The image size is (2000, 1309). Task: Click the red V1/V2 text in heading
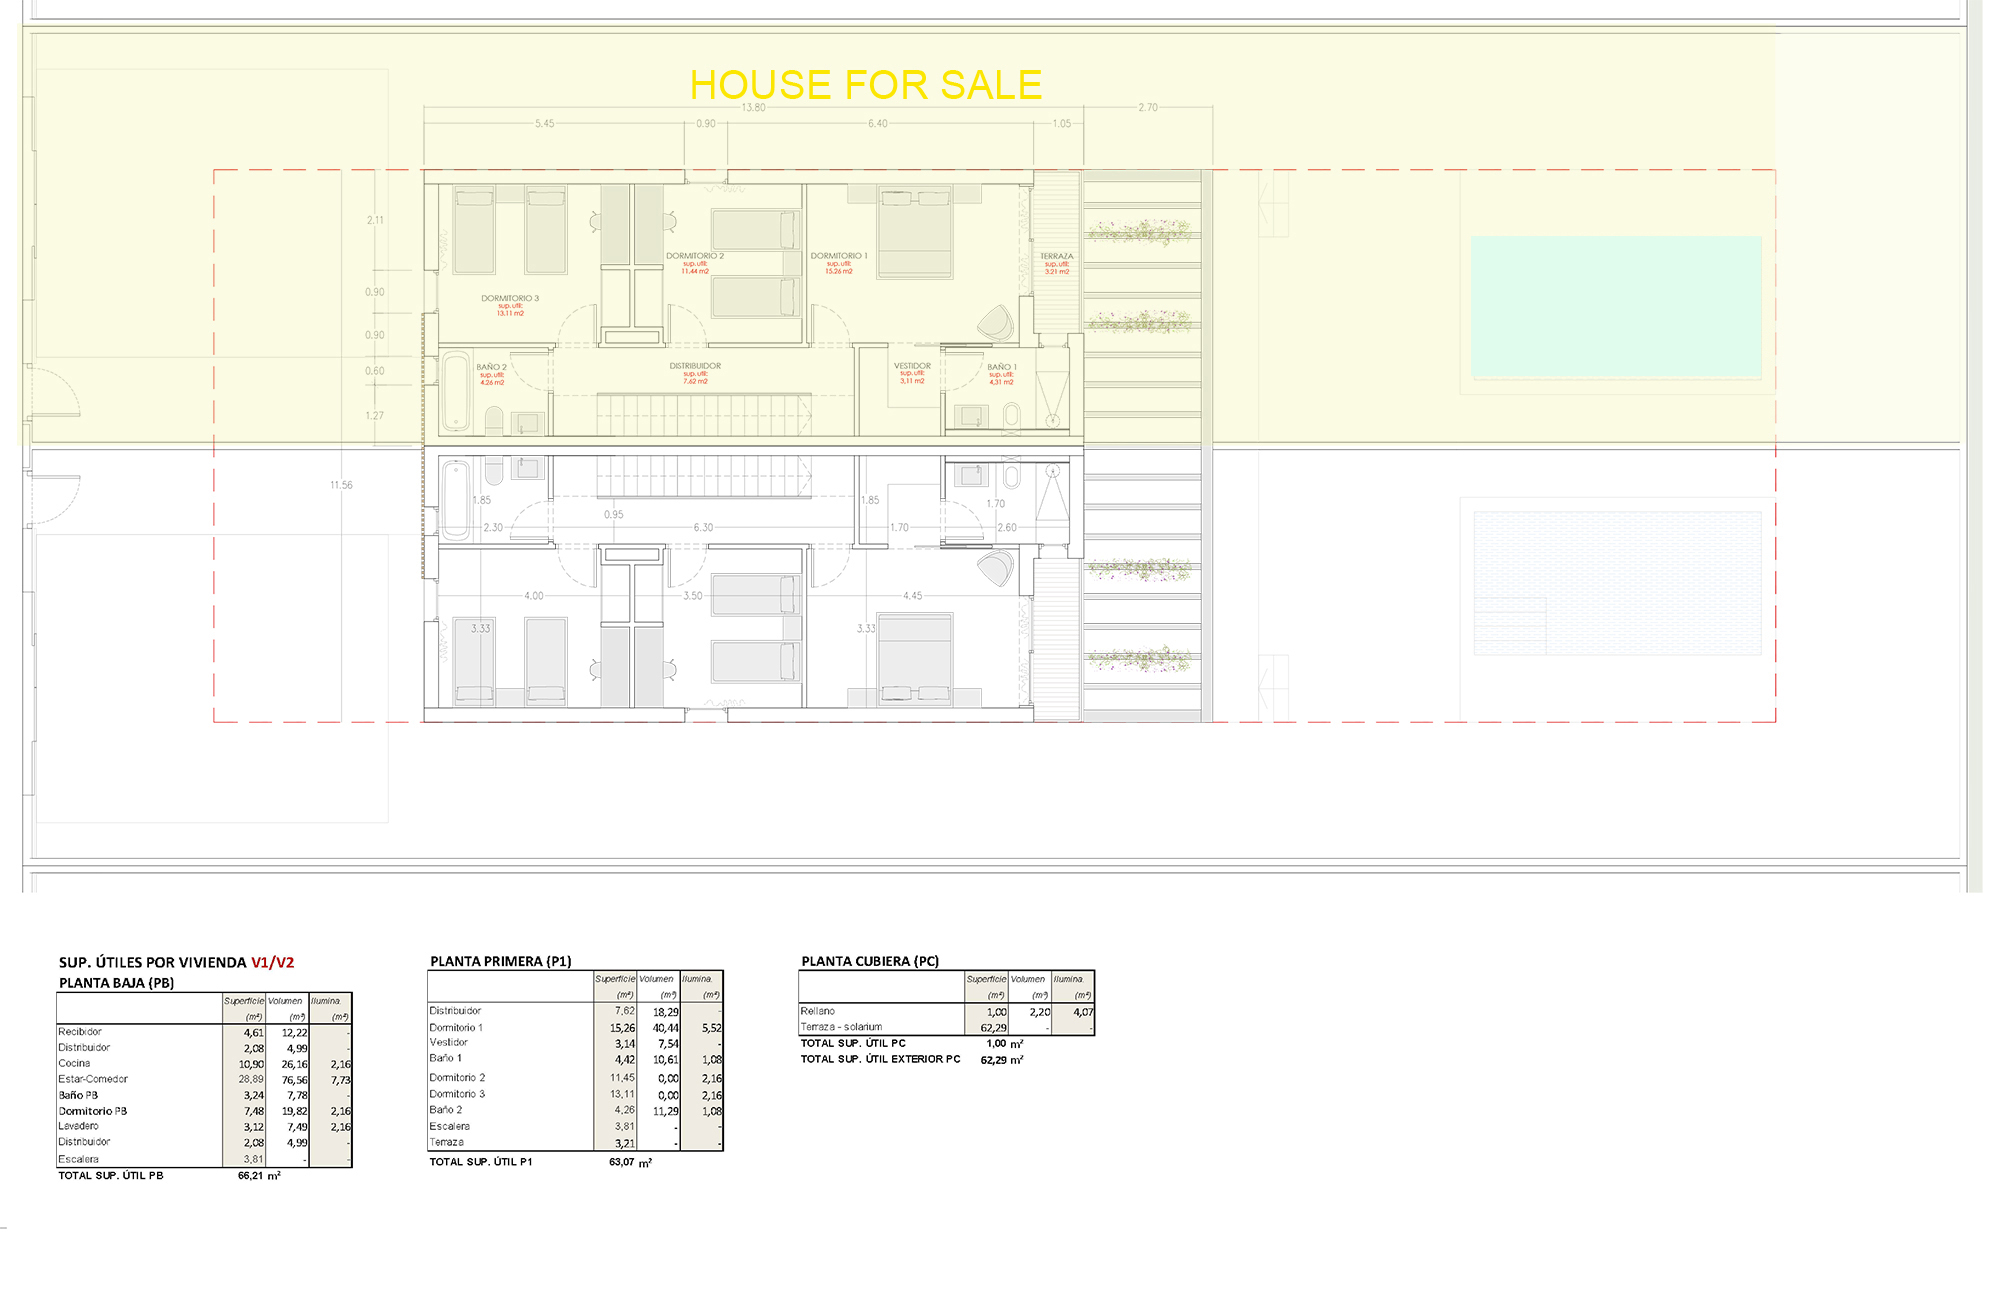click(x=272, y=962)
